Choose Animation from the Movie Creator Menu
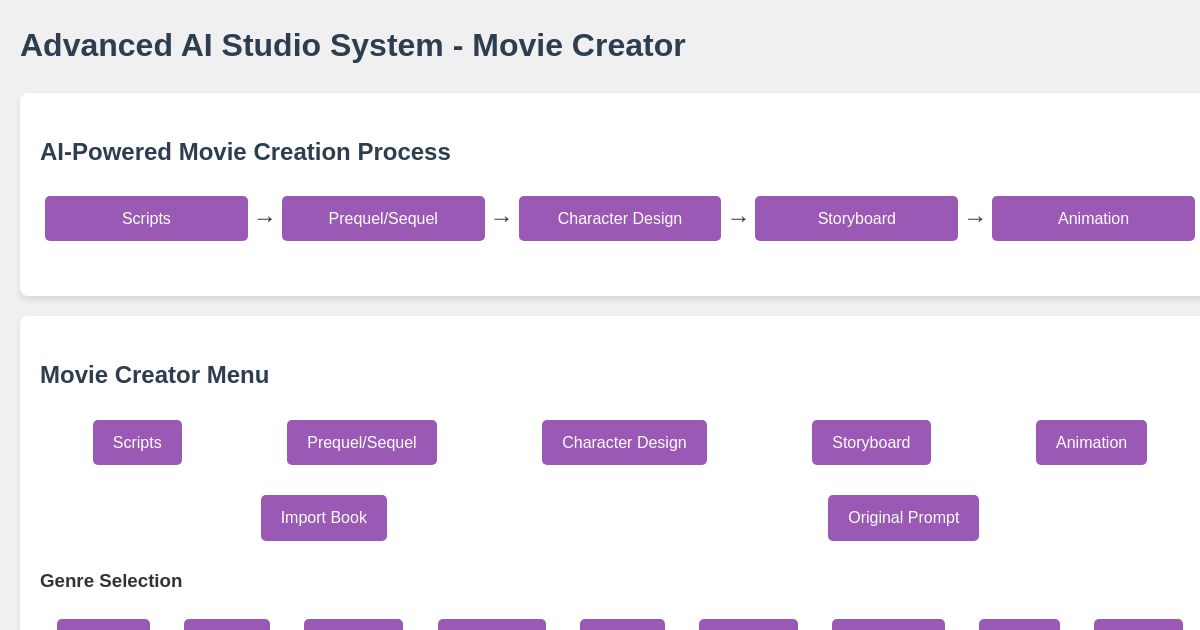This screenshot has height=630, width=1200. 1091,442
